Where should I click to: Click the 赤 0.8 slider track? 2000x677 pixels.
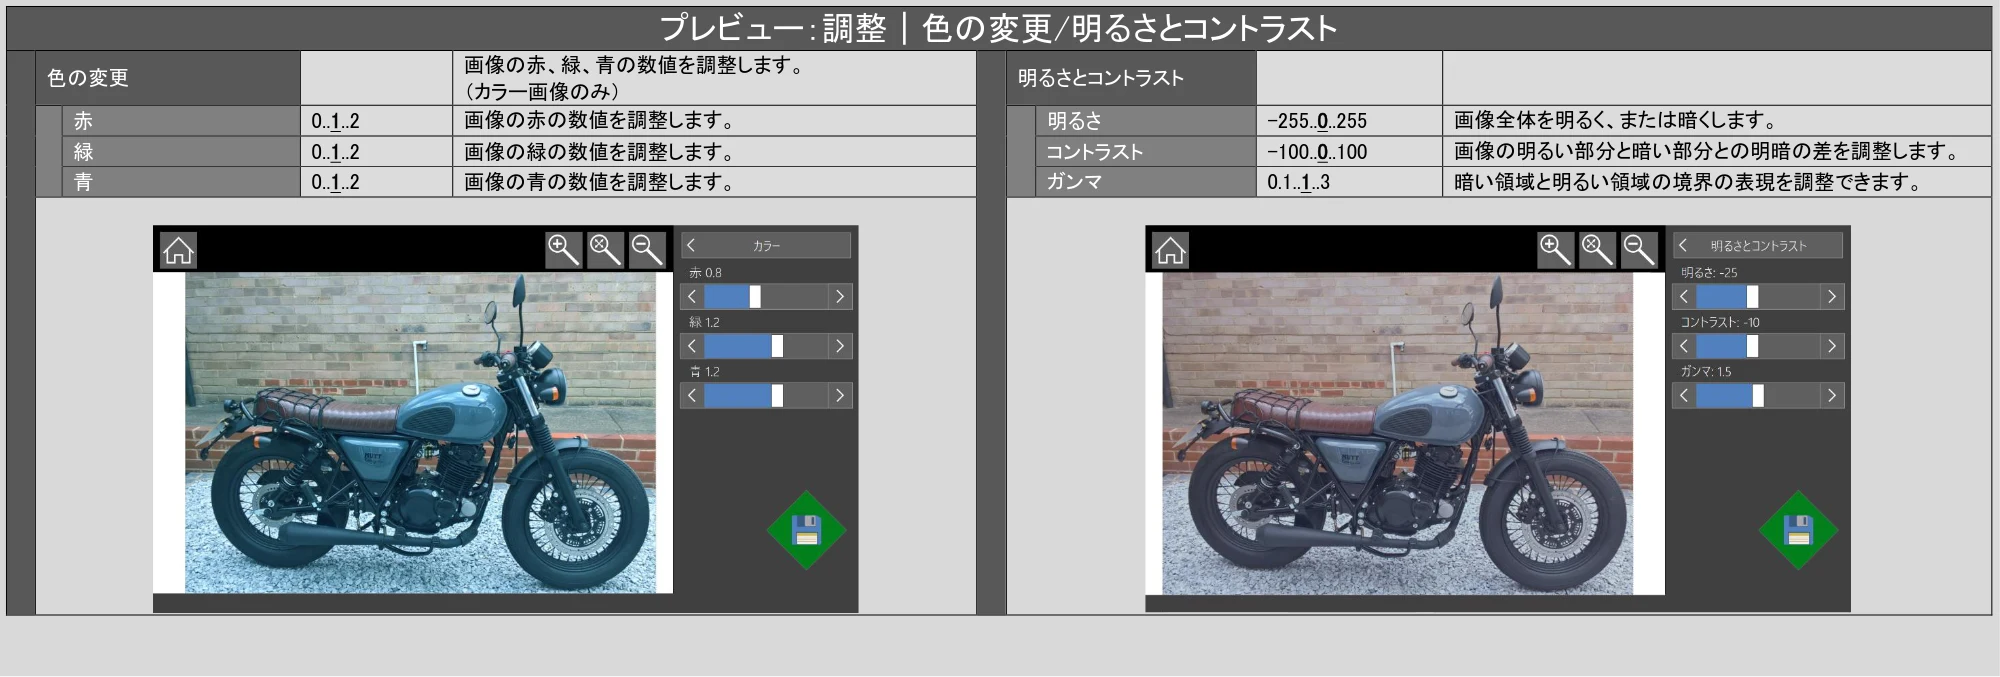tap(766, 297)
